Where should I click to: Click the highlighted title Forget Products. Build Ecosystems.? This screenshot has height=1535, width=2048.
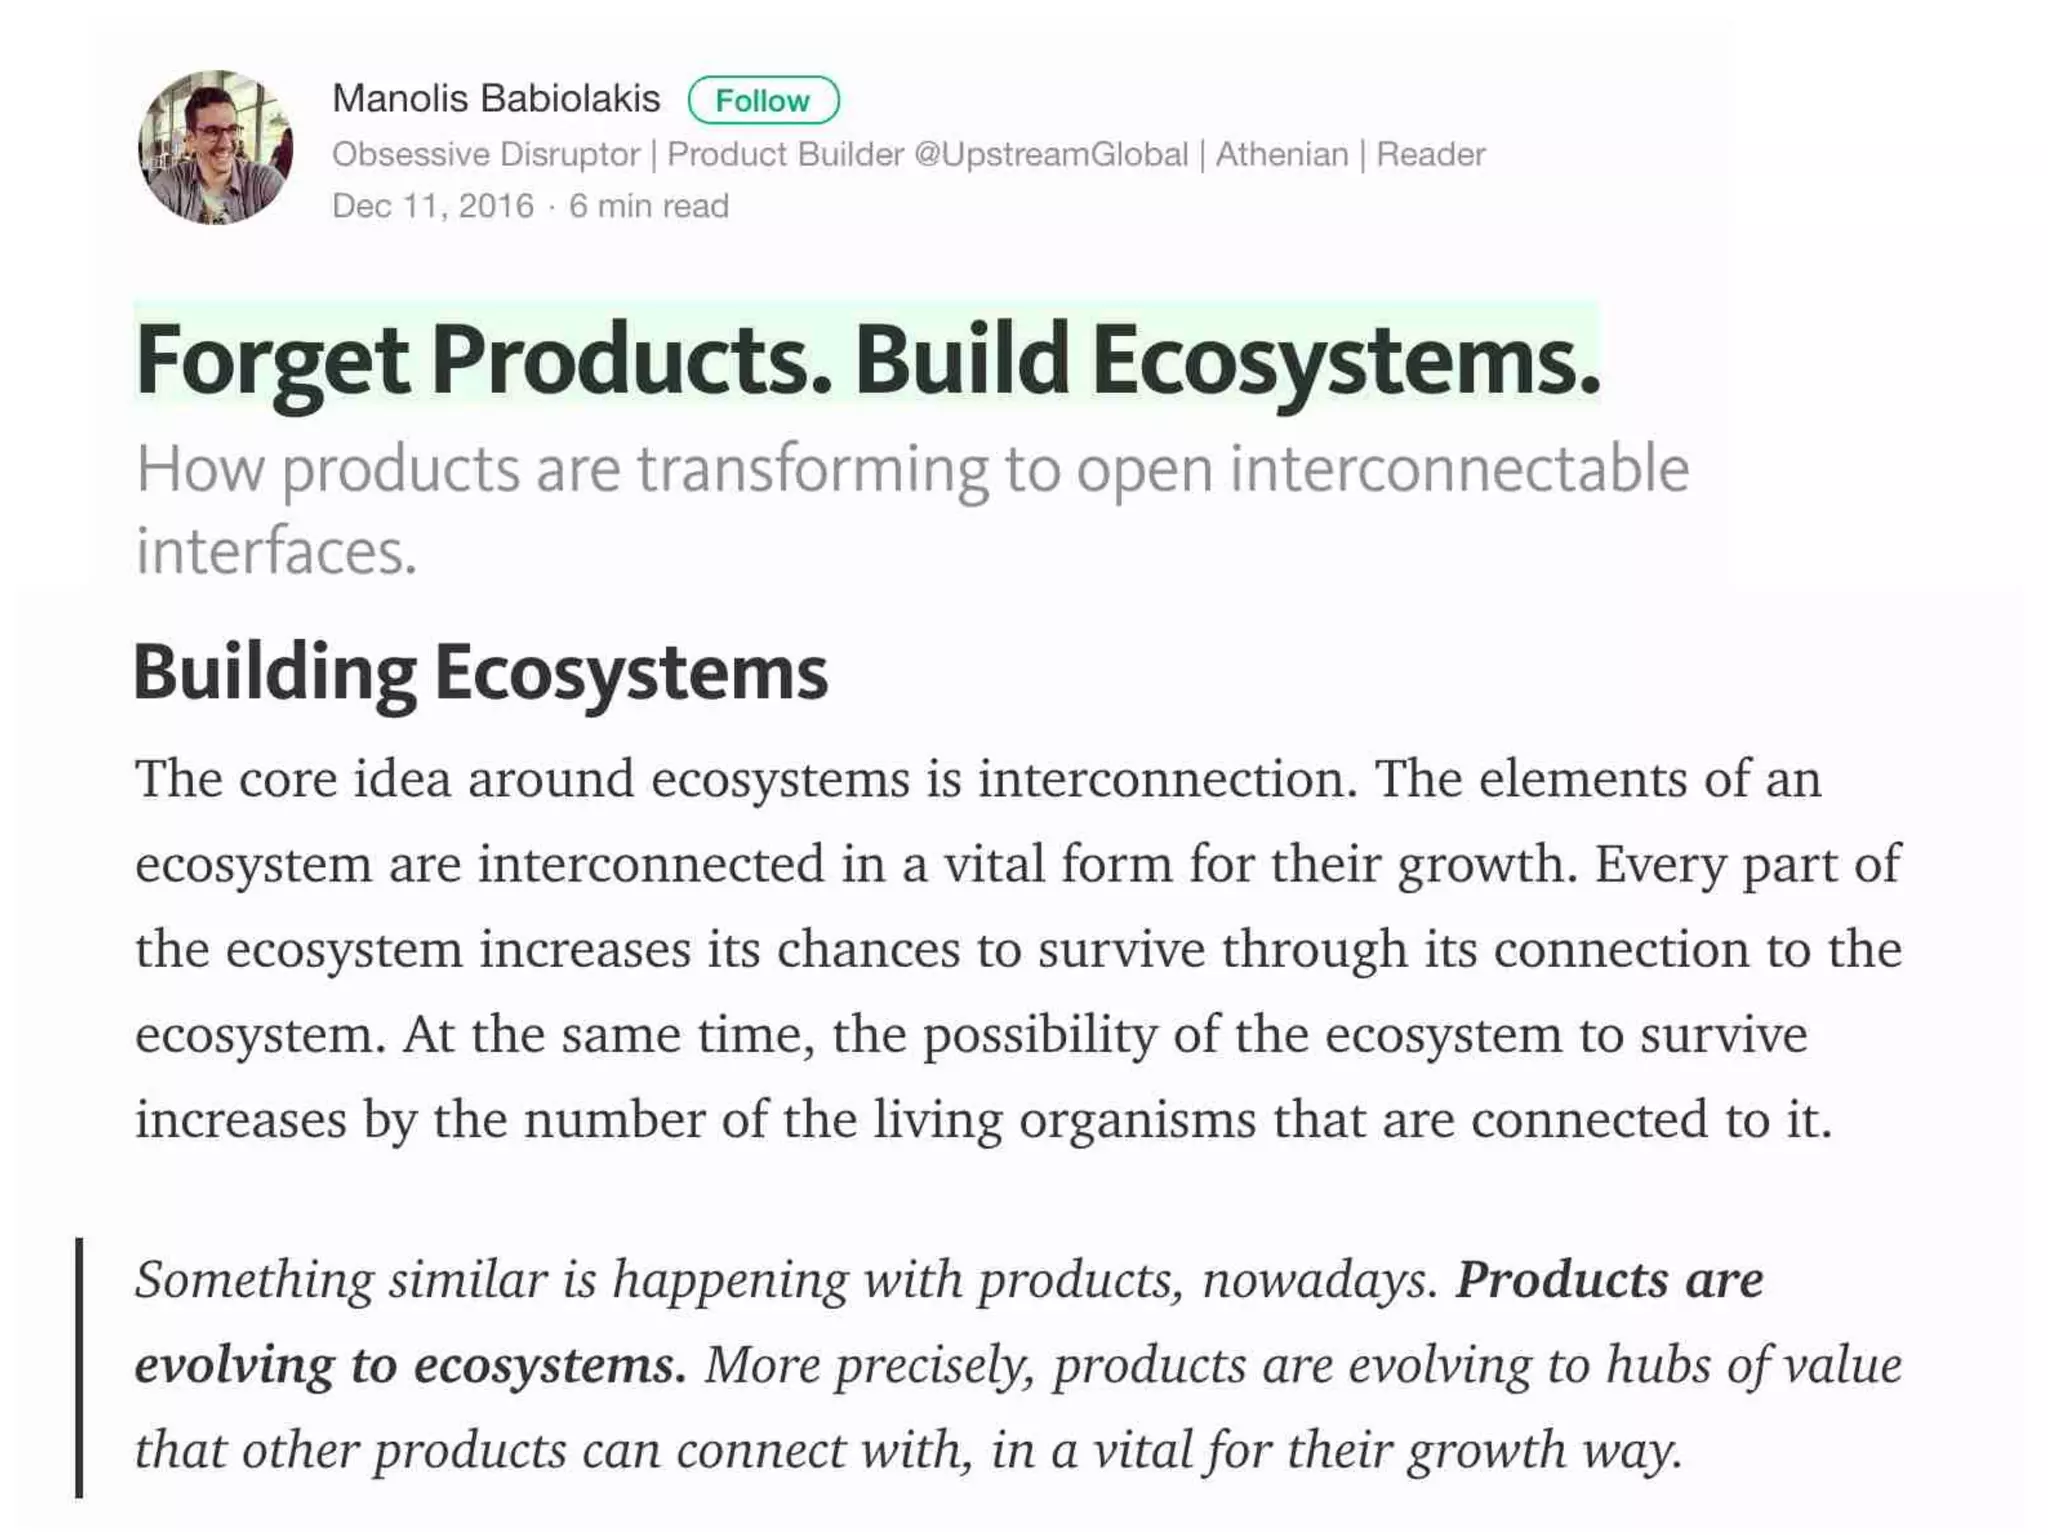[x=868, y=360]
